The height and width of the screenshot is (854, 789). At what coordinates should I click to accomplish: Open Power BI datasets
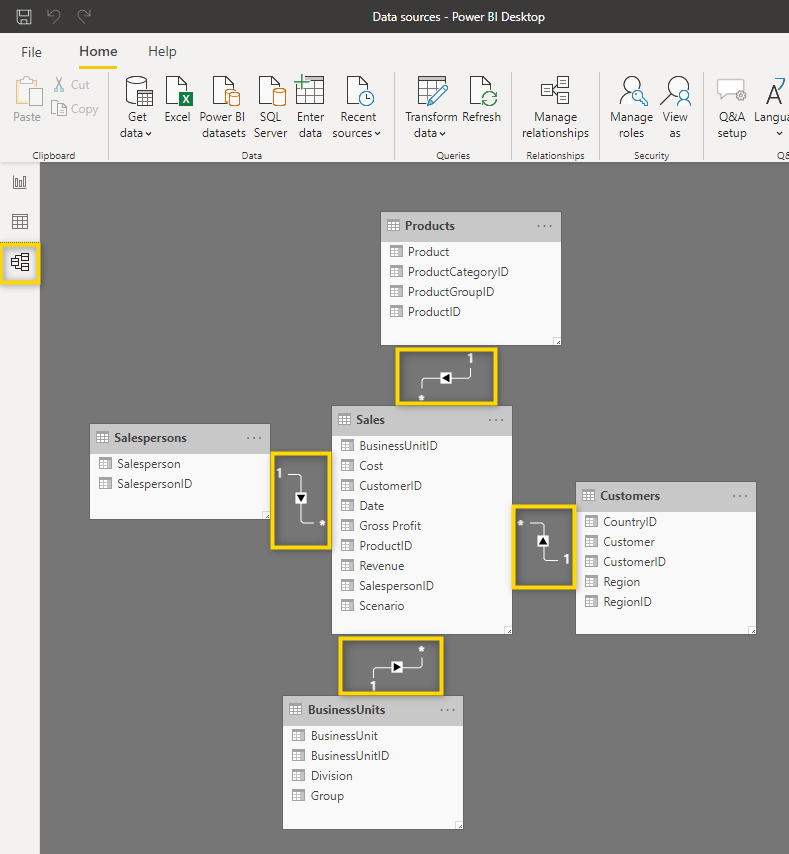223,107
